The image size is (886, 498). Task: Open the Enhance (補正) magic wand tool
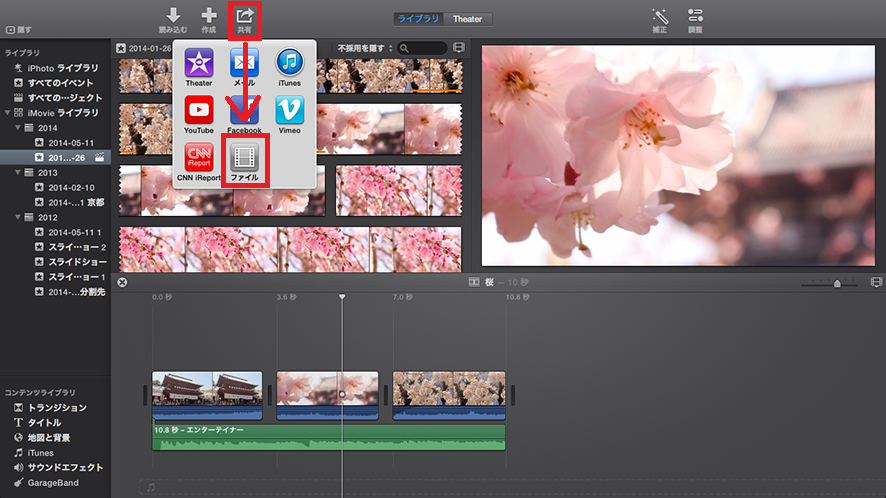click(x=659, y=16)
